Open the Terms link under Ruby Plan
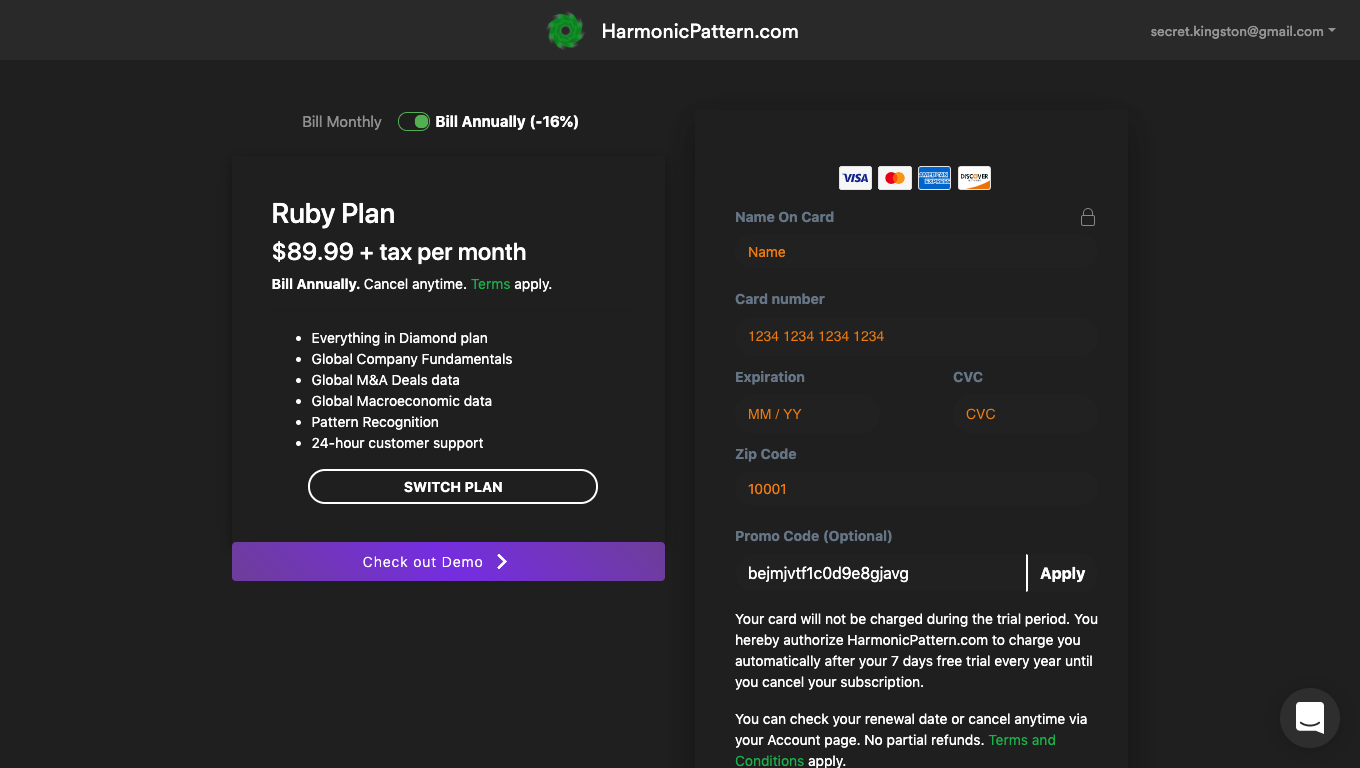The height and width of the screenshot is (768, 1360). coord(490,284)
